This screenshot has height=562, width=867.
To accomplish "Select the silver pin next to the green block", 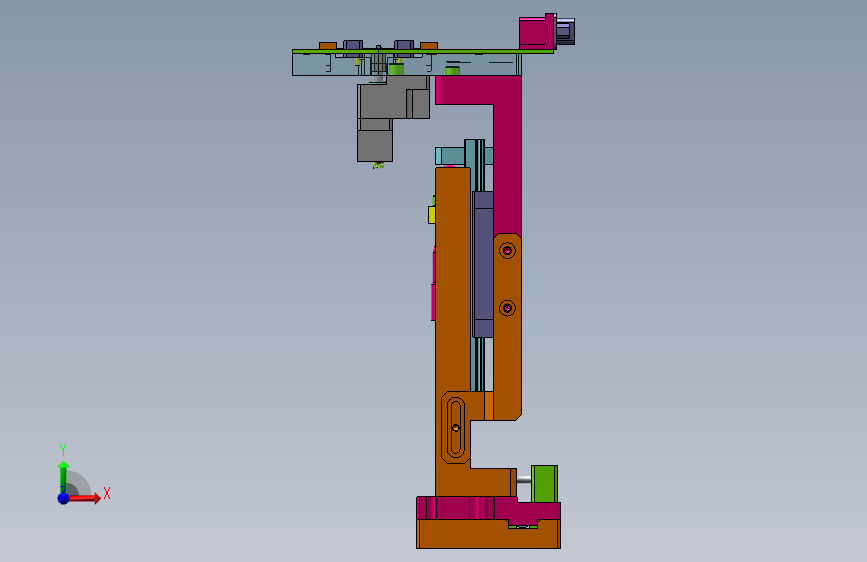I will coord(524,480).
